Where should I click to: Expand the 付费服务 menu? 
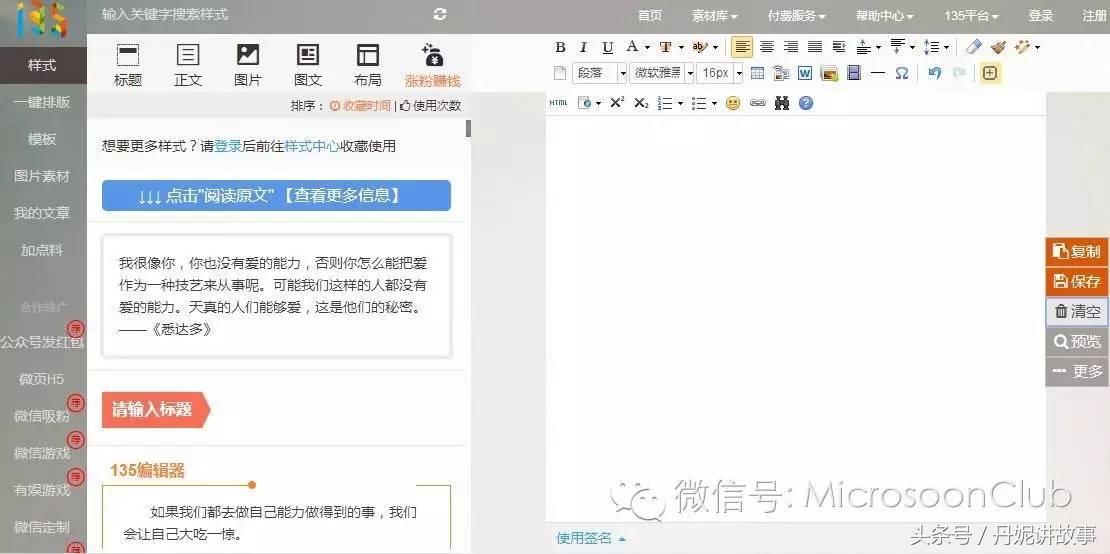[796, 16]
